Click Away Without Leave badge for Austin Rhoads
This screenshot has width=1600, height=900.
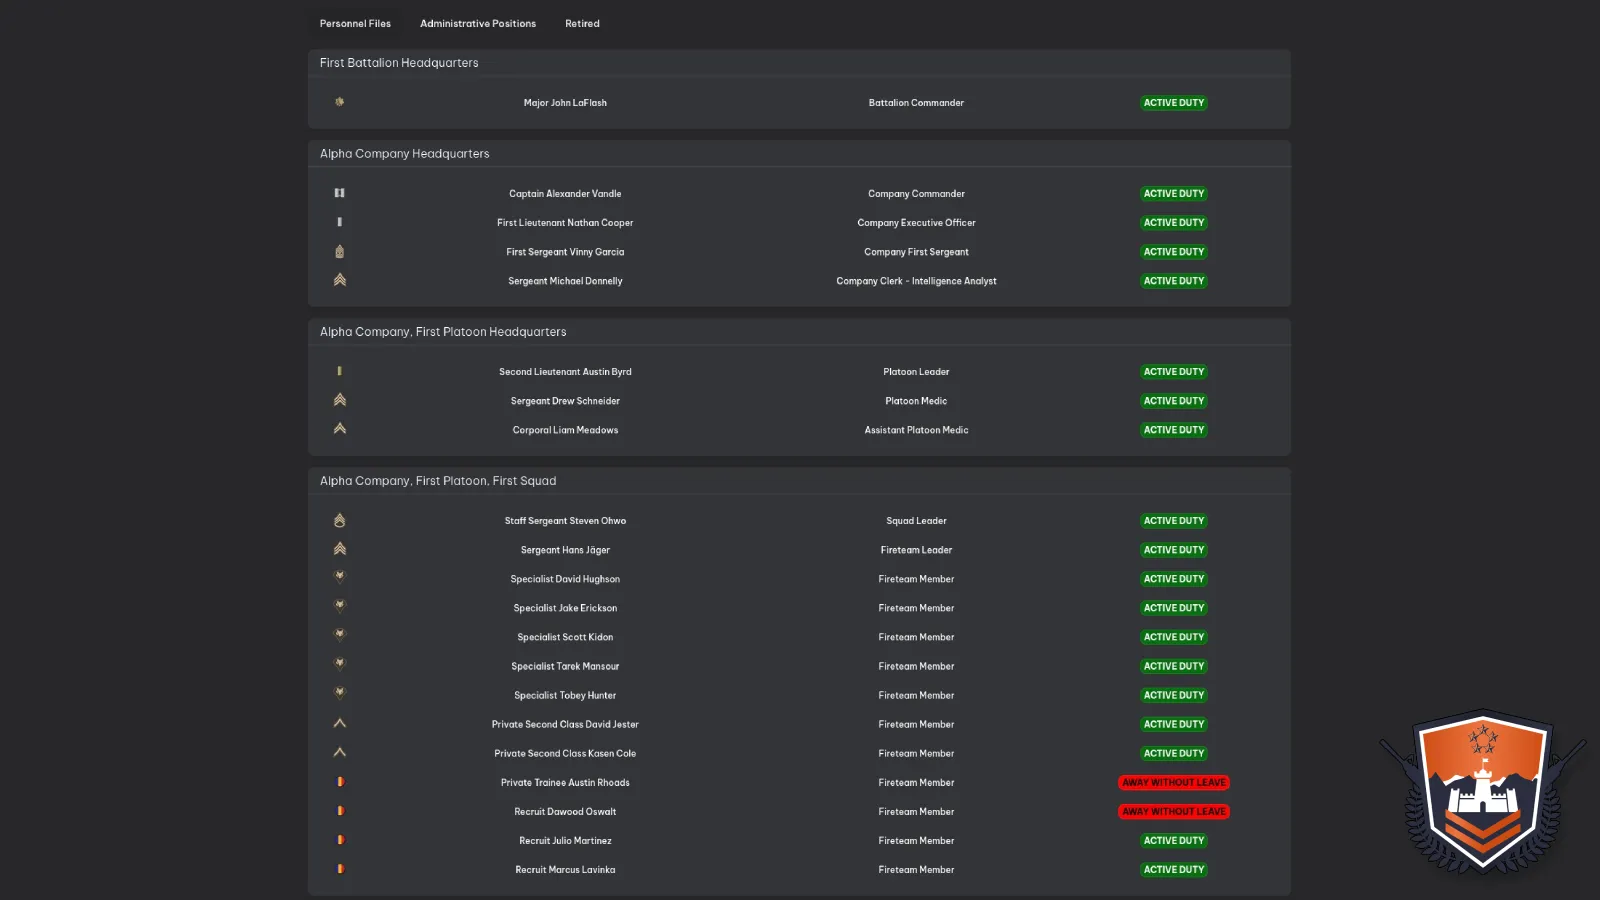(x=1173, y=783)
